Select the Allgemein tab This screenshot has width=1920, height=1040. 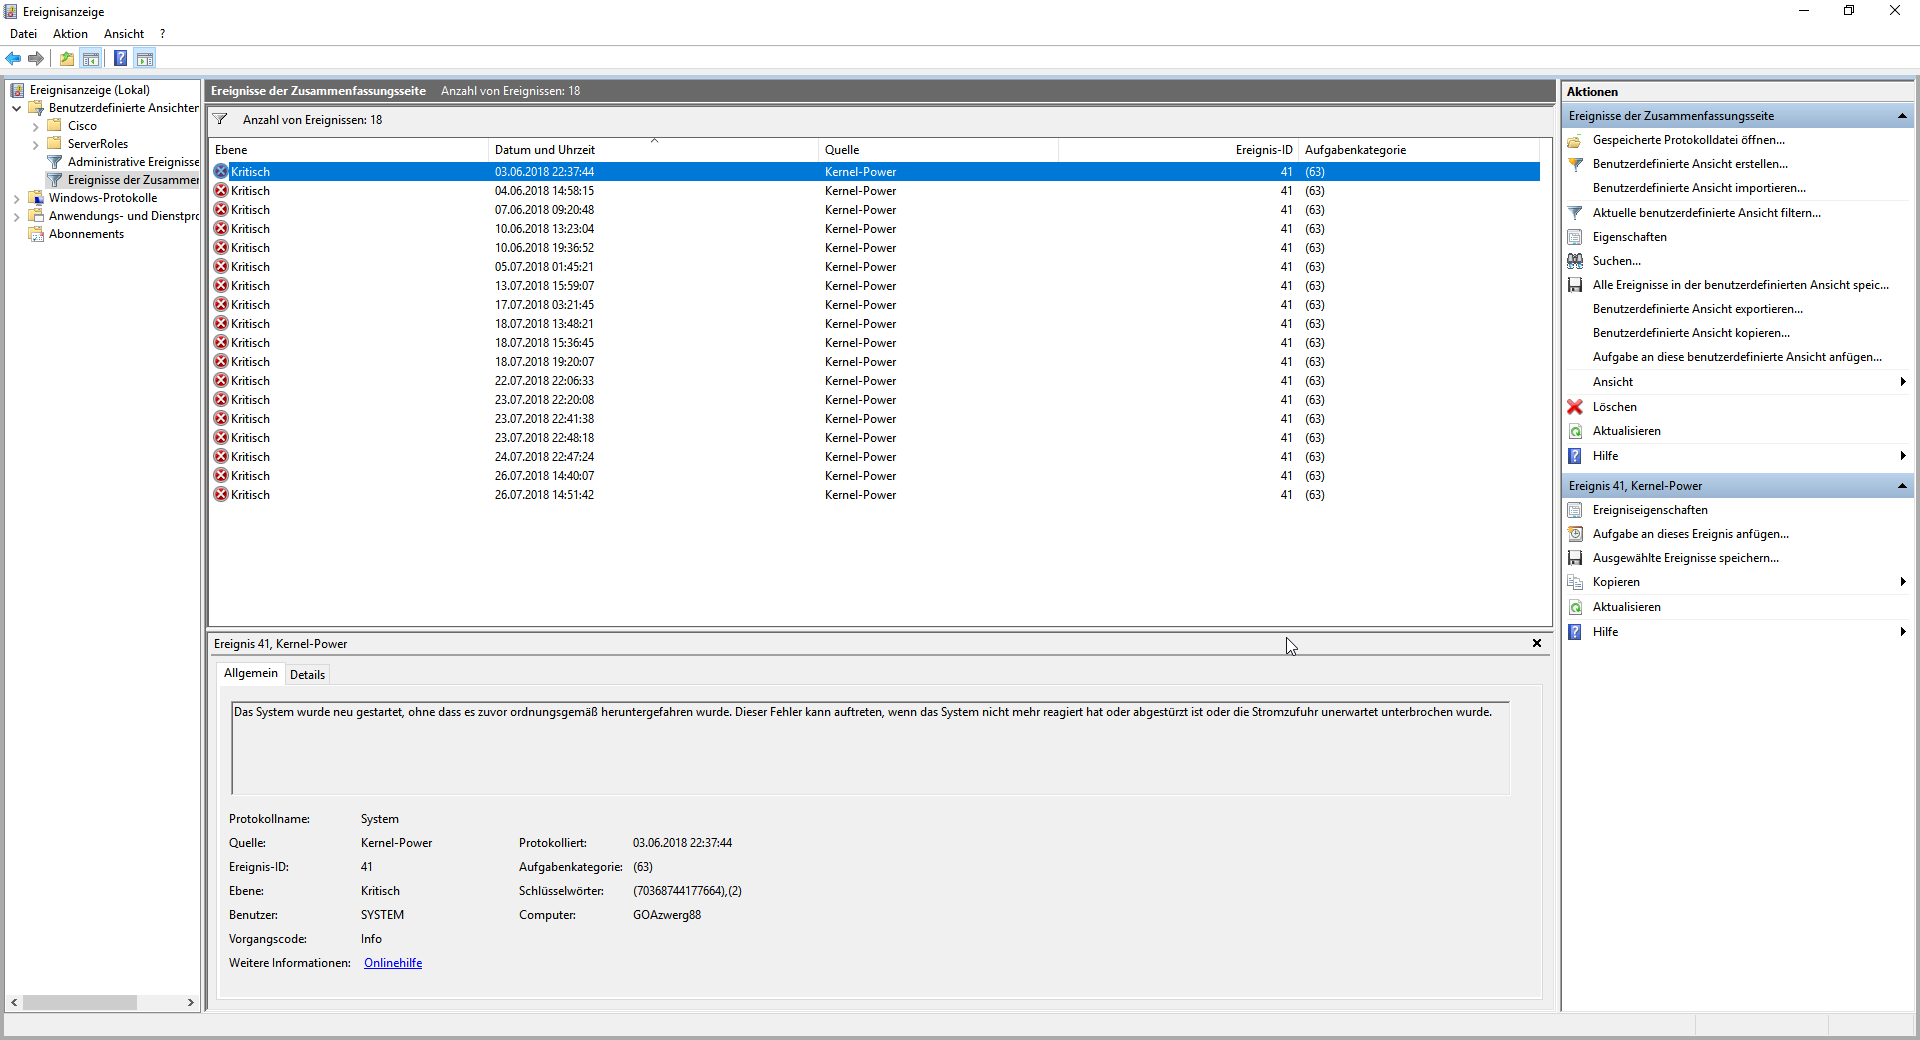(251, 673)
